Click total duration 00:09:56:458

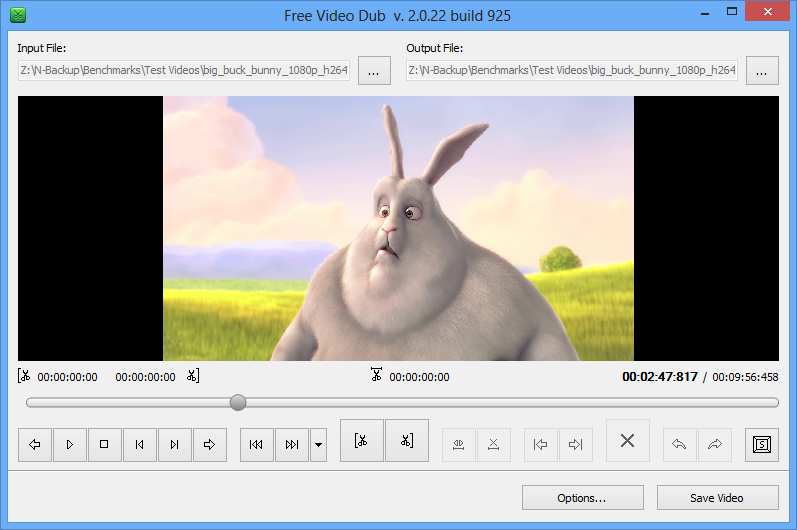[x=745, y=377]
